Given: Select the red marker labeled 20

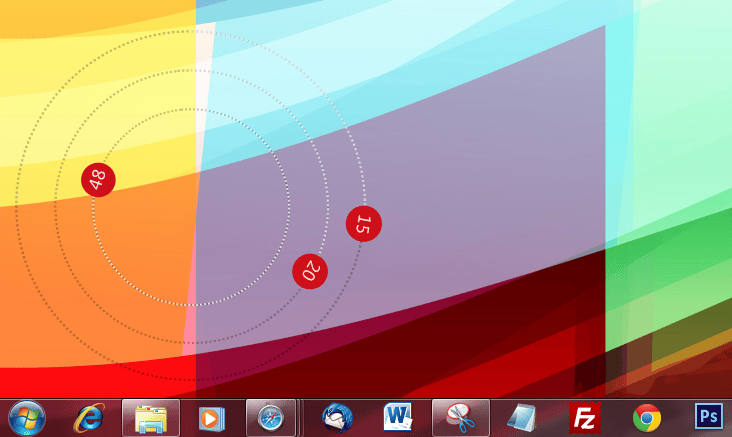Looking at the screenshot, I should 310,271.
